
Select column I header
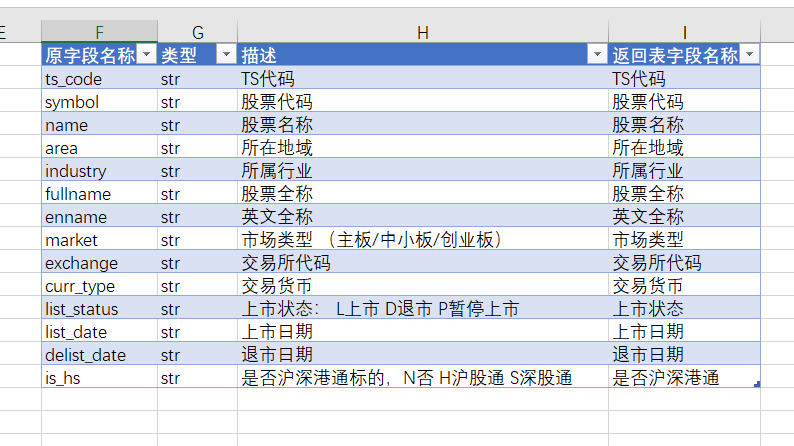(x=684, y=32)
